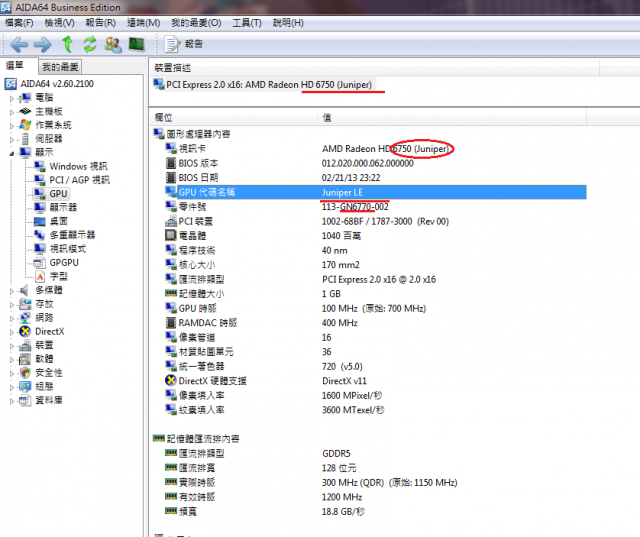Viewport: 640px width, 537px height.
Task: Select the DirectX 硬體支援 row
Action: [375, 381]
